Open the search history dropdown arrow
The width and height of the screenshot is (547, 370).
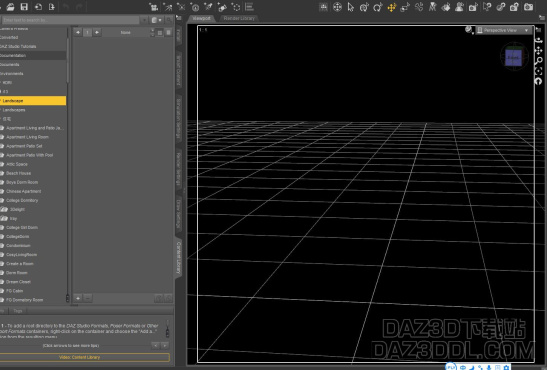(x=144, y=20)
